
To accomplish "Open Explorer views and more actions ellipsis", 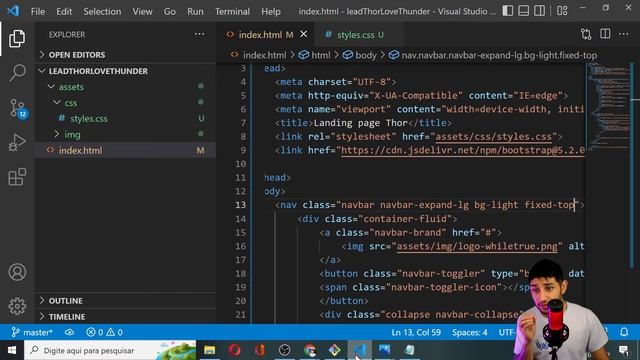I will tap(199, 34).
